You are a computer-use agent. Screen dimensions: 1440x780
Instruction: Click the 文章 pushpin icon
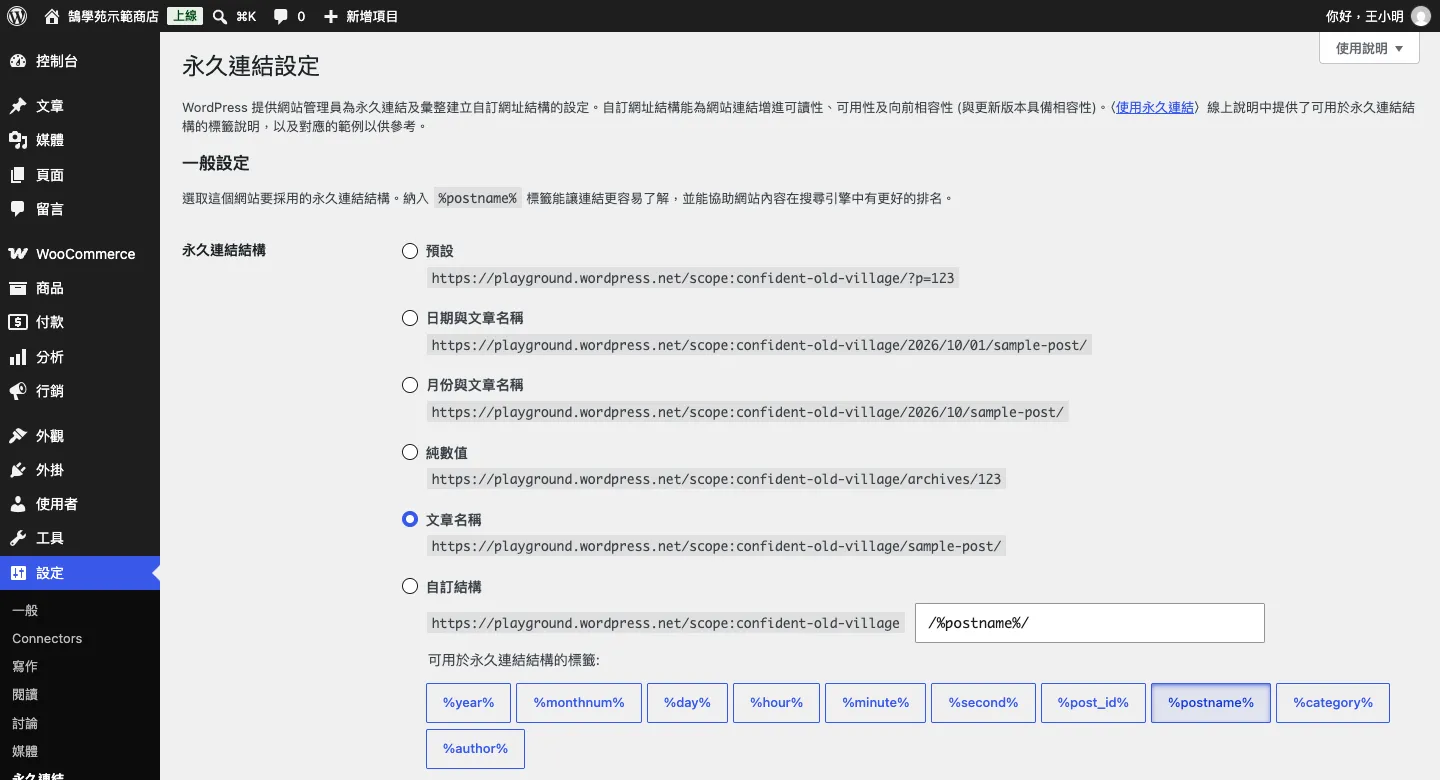tap(18, 106)
